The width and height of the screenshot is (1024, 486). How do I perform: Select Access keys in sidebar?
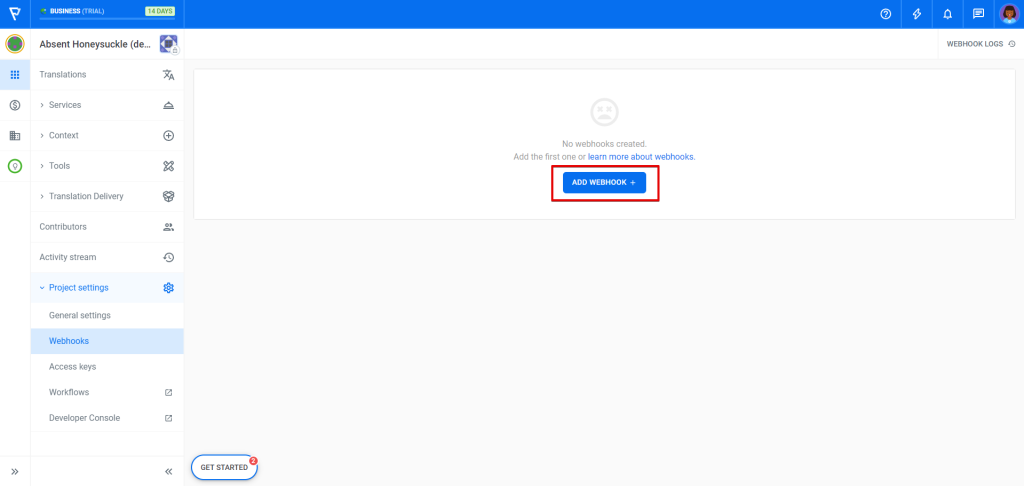[x=72, y=367]
